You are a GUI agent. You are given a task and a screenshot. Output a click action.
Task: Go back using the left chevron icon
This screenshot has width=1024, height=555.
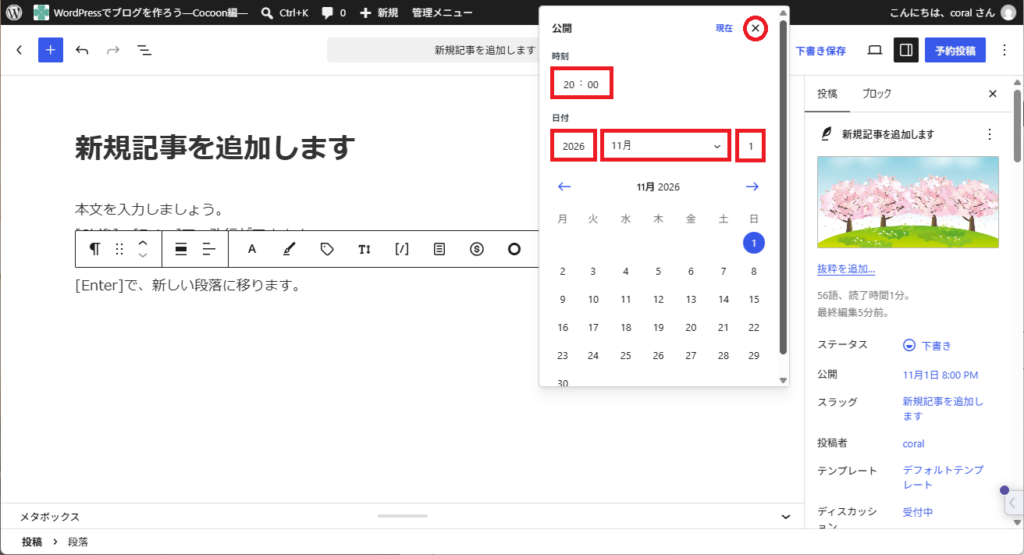[x=20, y=50]
